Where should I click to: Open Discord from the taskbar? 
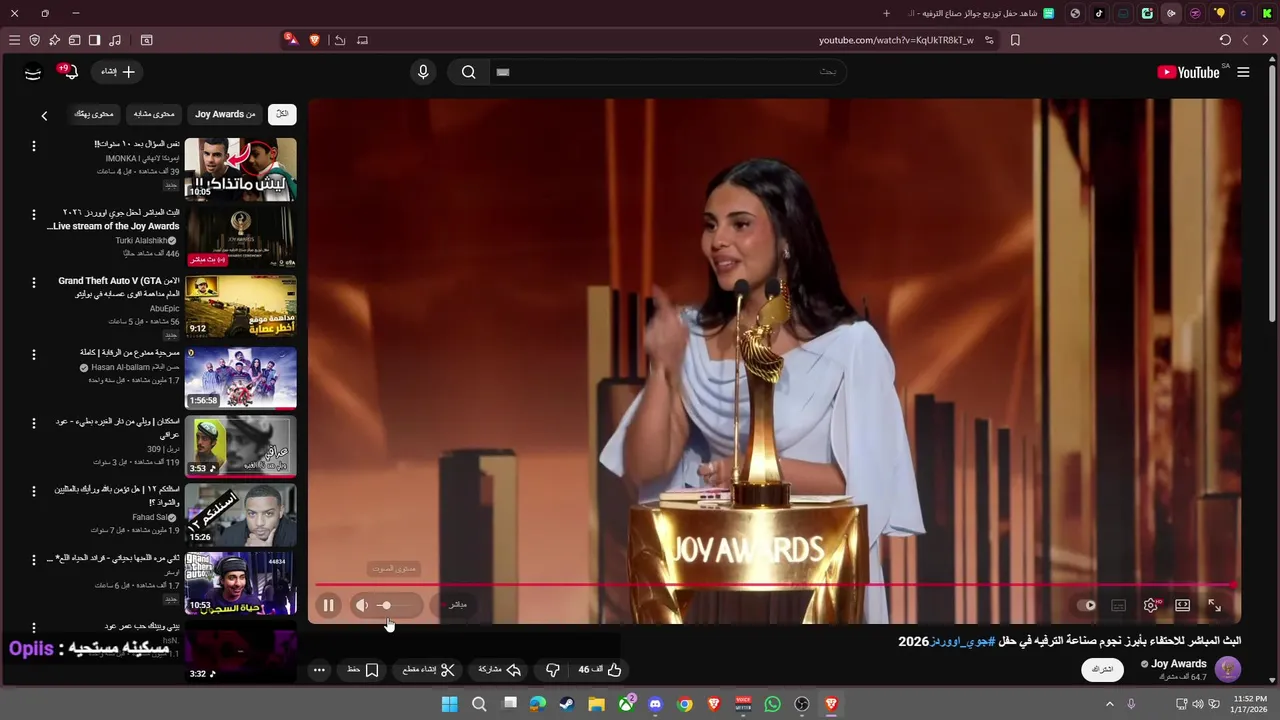coord(655,704)
